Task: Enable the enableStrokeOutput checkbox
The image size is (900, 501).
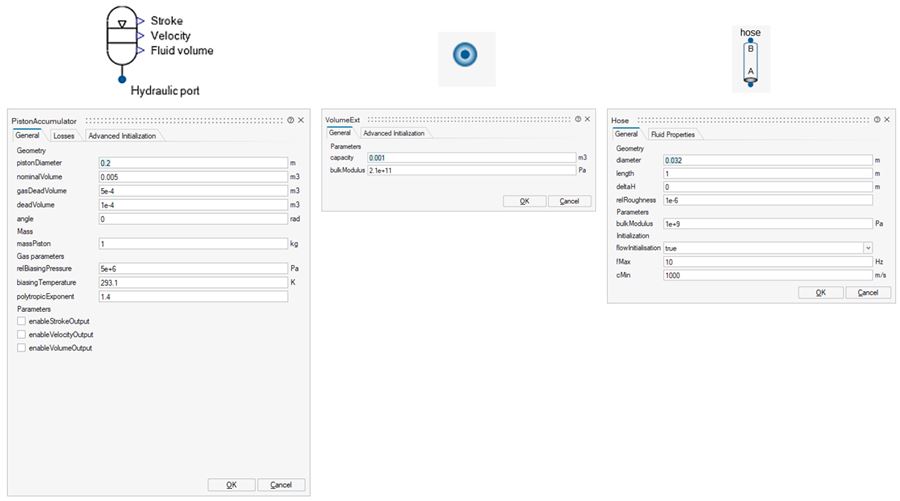Action: coord(22,321)
